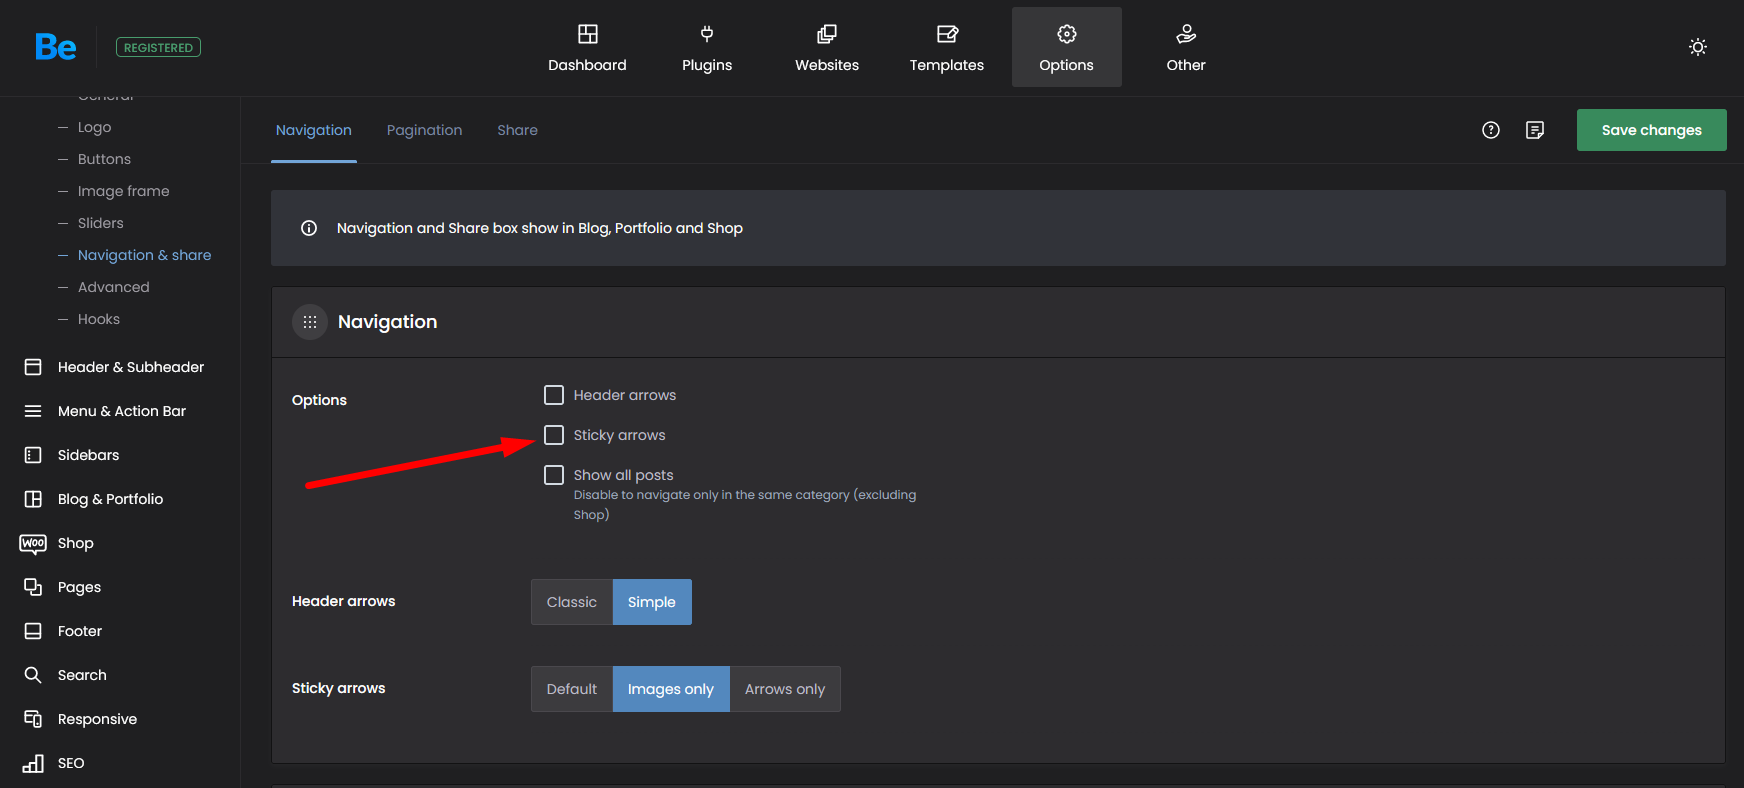1744x788 pixels.
Task: Click the Sidebars icon
Action: pos(33,455)
